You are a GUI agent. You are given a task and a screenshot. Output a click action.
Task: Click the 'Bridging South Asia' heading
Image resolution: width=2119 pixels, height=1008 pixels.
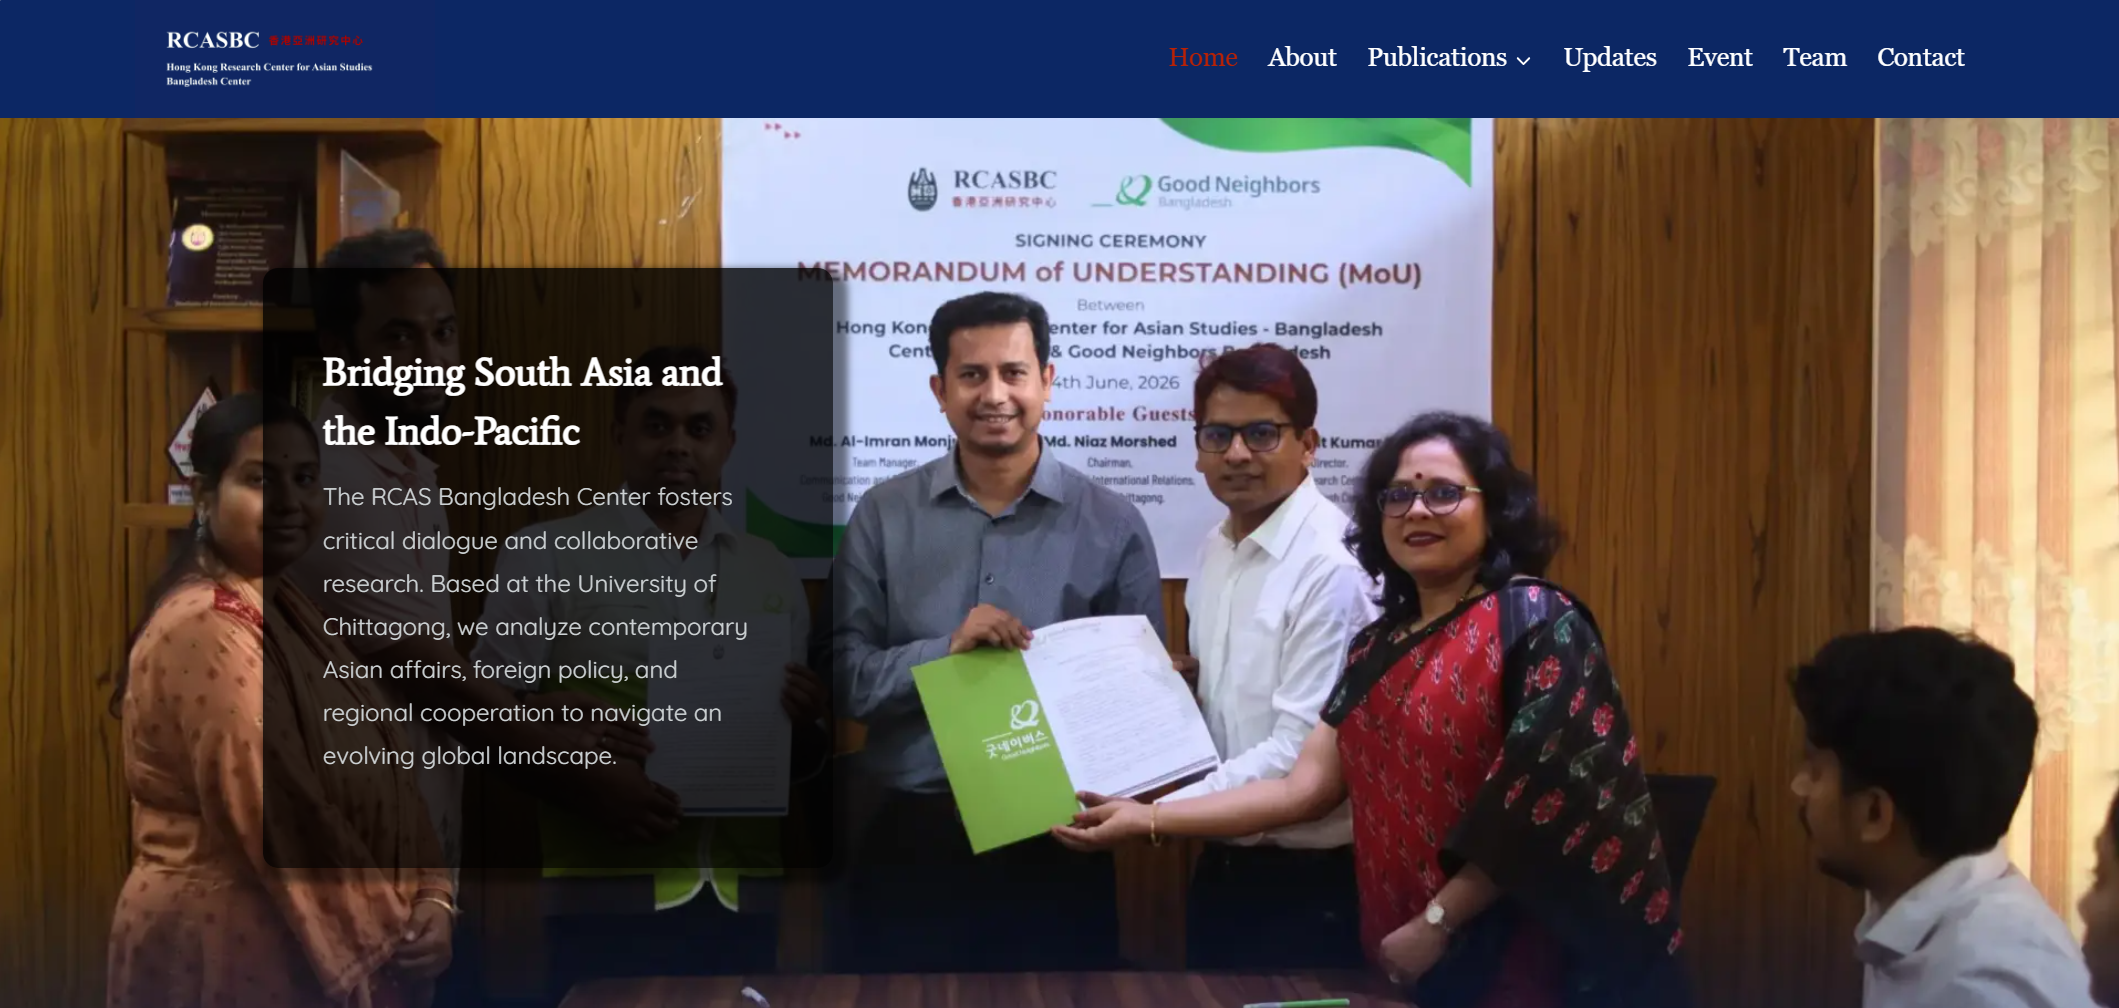tap(522, 401)
